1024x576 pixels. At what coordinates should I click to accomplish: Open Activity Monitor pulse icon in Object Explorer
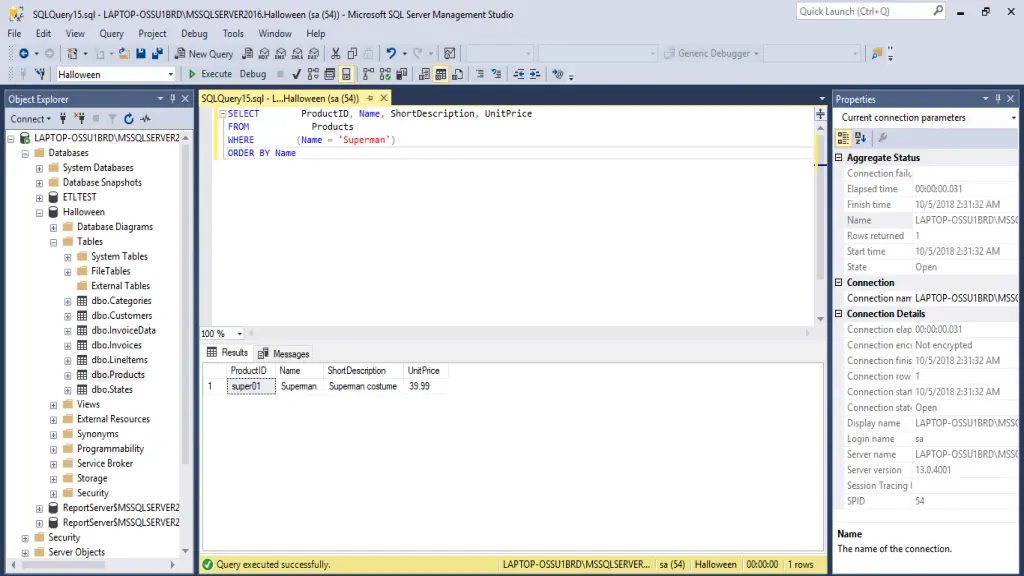[x=146, y=119]
